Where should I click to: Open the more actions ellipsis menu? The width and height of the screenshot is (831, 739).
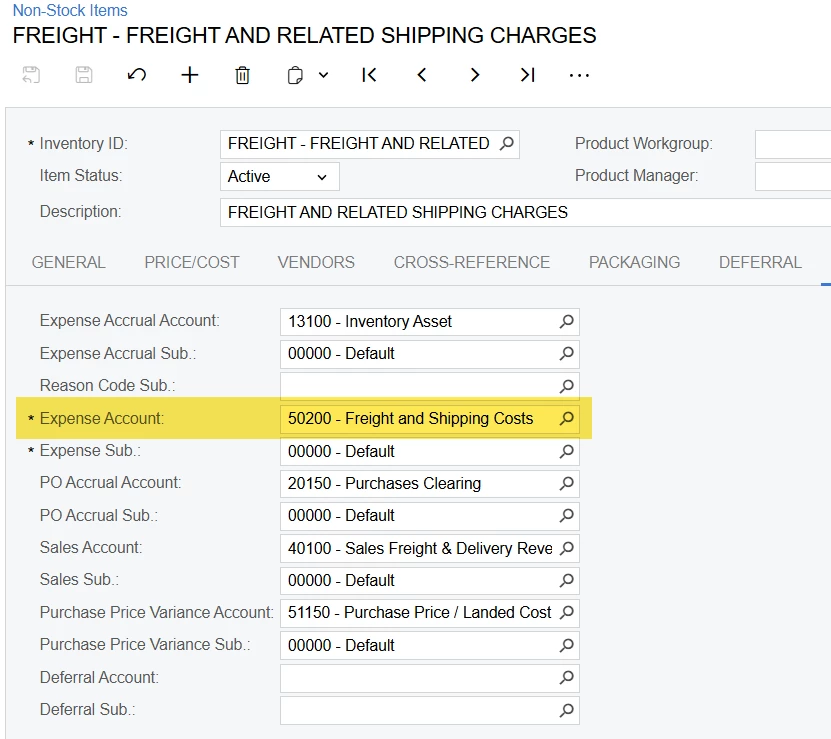coord(579,75)
